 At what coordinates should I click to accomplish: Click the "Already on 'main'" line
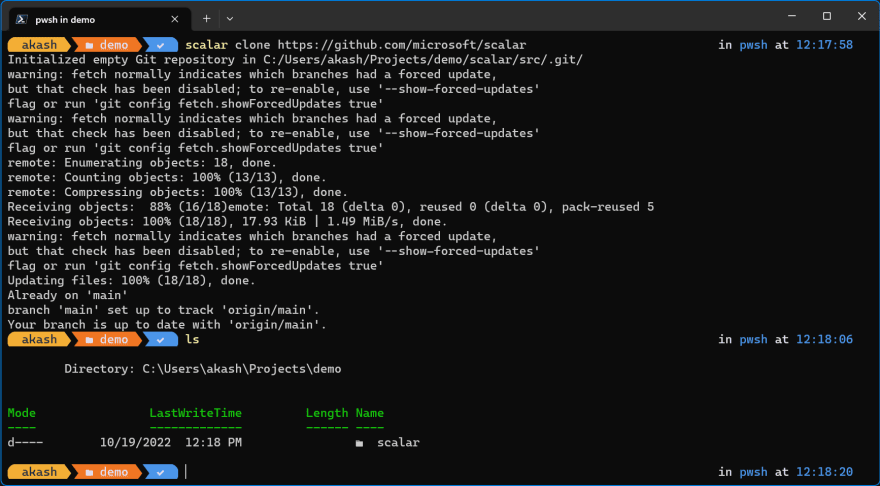pyautogui.click(x=67, y=295)
